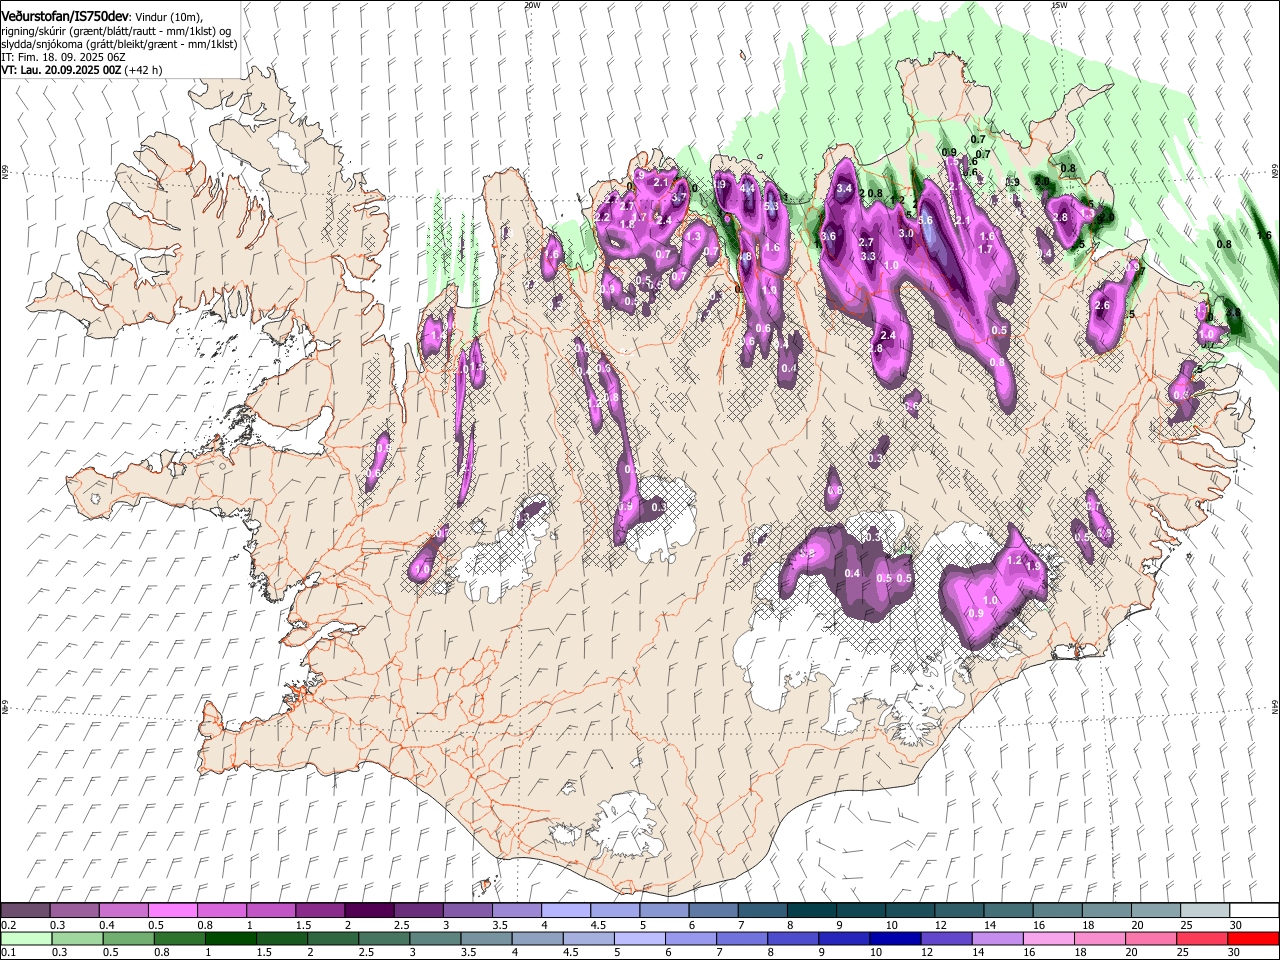Pick darkest purple snow swatch for 2–2.5 mm
Viewport: 1280px width, 960px height.
(x=368, y=910)
